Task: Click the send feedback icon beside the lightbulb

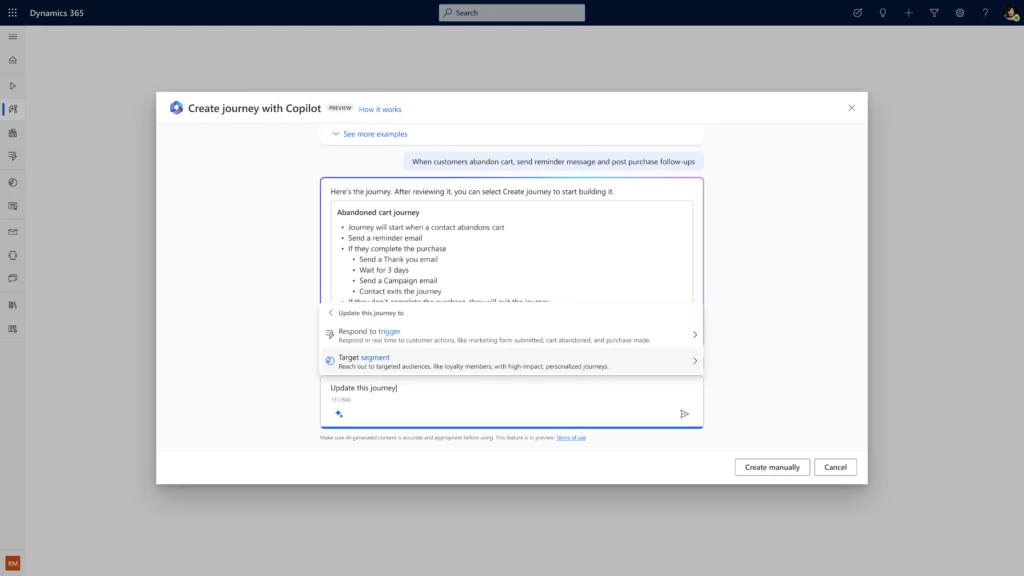Action: [x=856, y=12]
